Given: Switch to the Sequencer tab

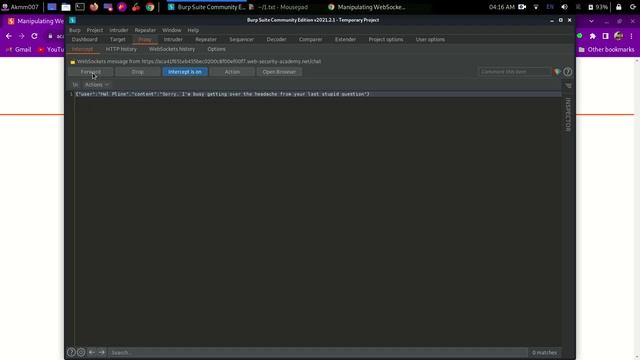Looking at the screenshot, I should tap(241, 40).
